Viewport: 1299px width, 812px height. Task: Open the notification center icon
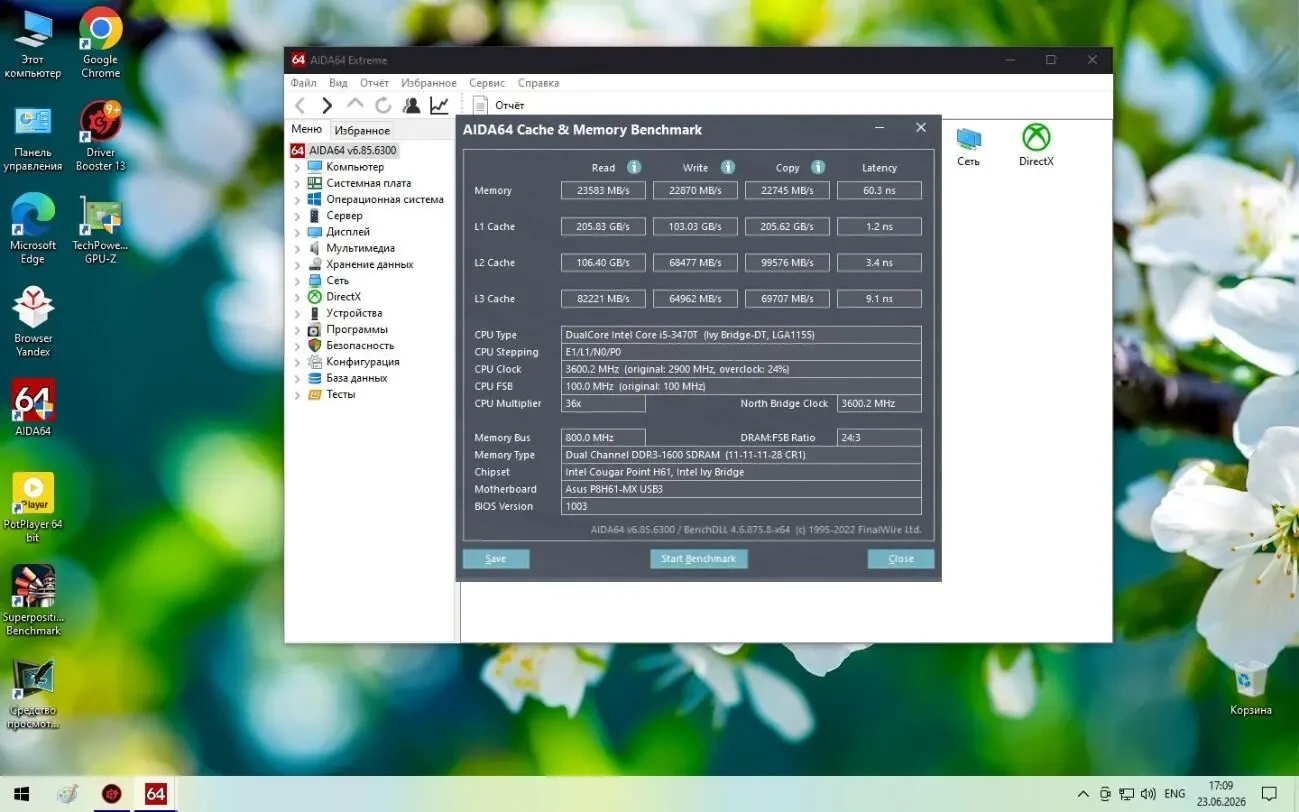tap(1269, 794)
